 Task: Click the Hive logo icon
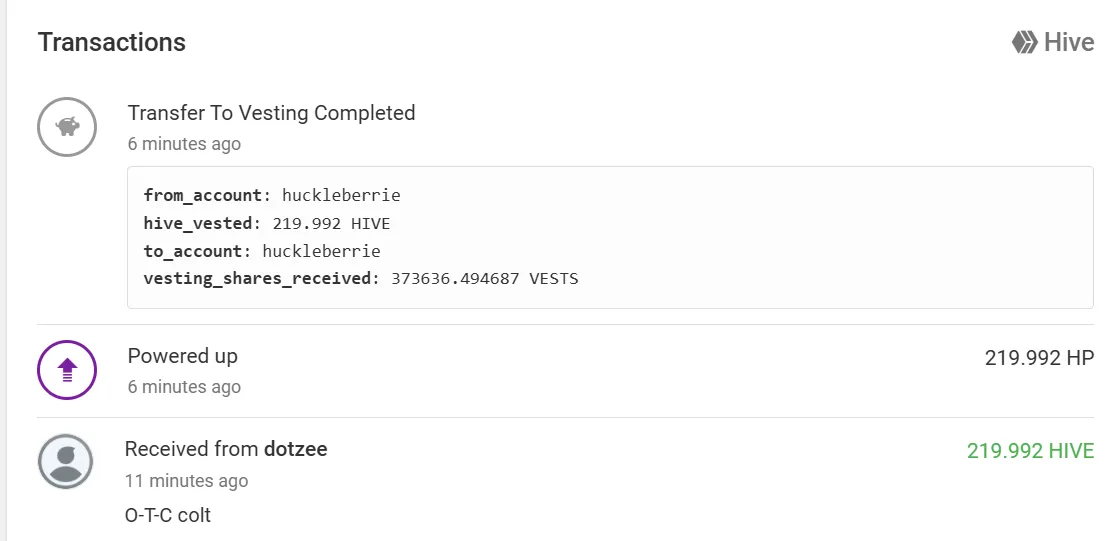click(x=1024, y=42)
